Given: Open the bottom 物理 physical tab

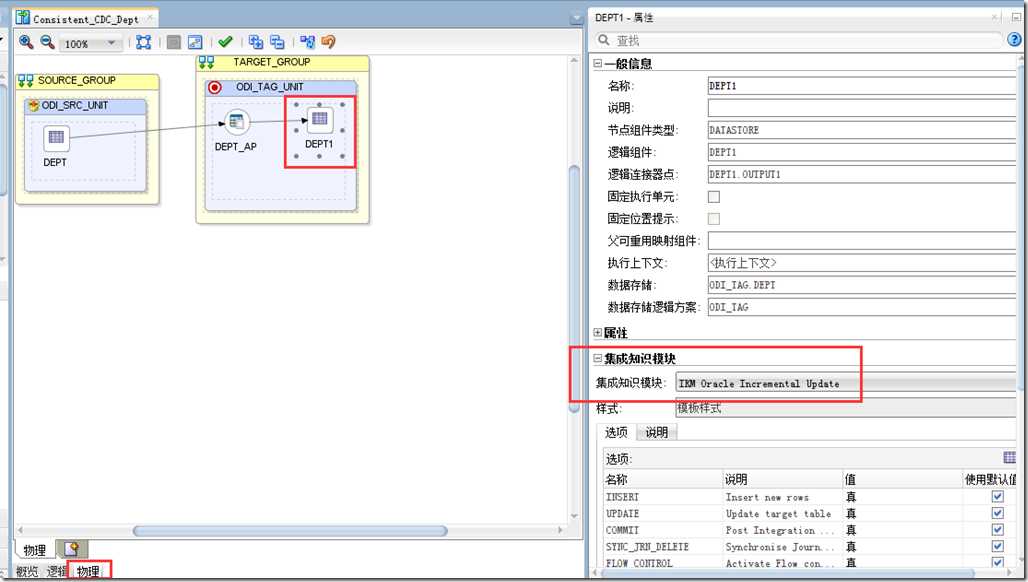Looking at the screenshot, I should 88,572.
